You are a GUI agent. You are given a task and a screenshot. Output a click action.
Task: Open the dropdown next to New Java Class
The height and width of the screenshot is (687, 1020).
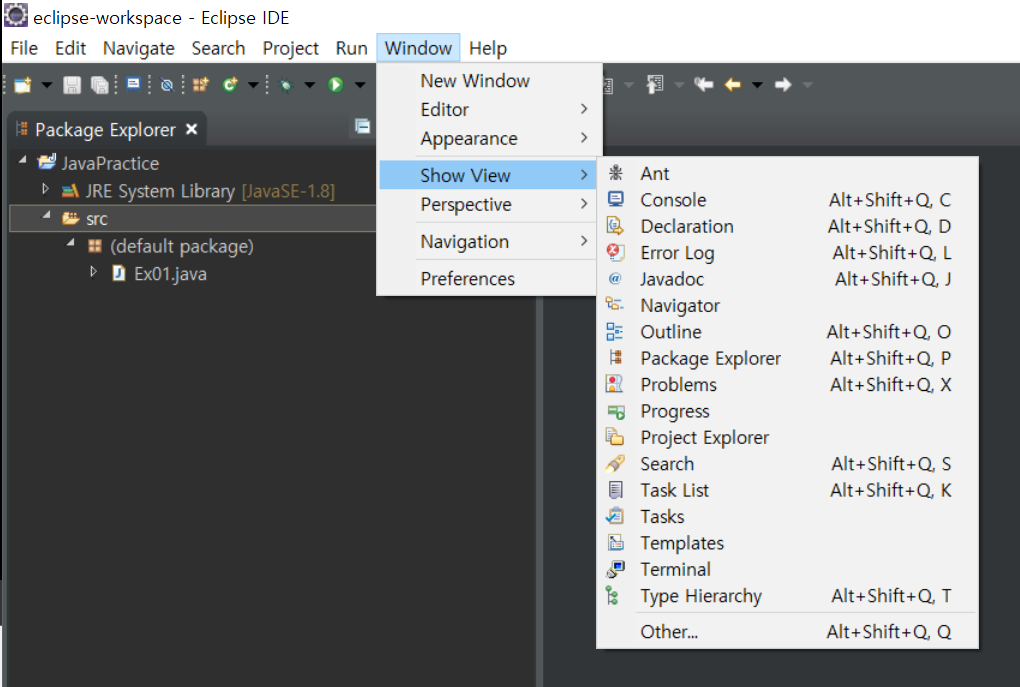253,85
